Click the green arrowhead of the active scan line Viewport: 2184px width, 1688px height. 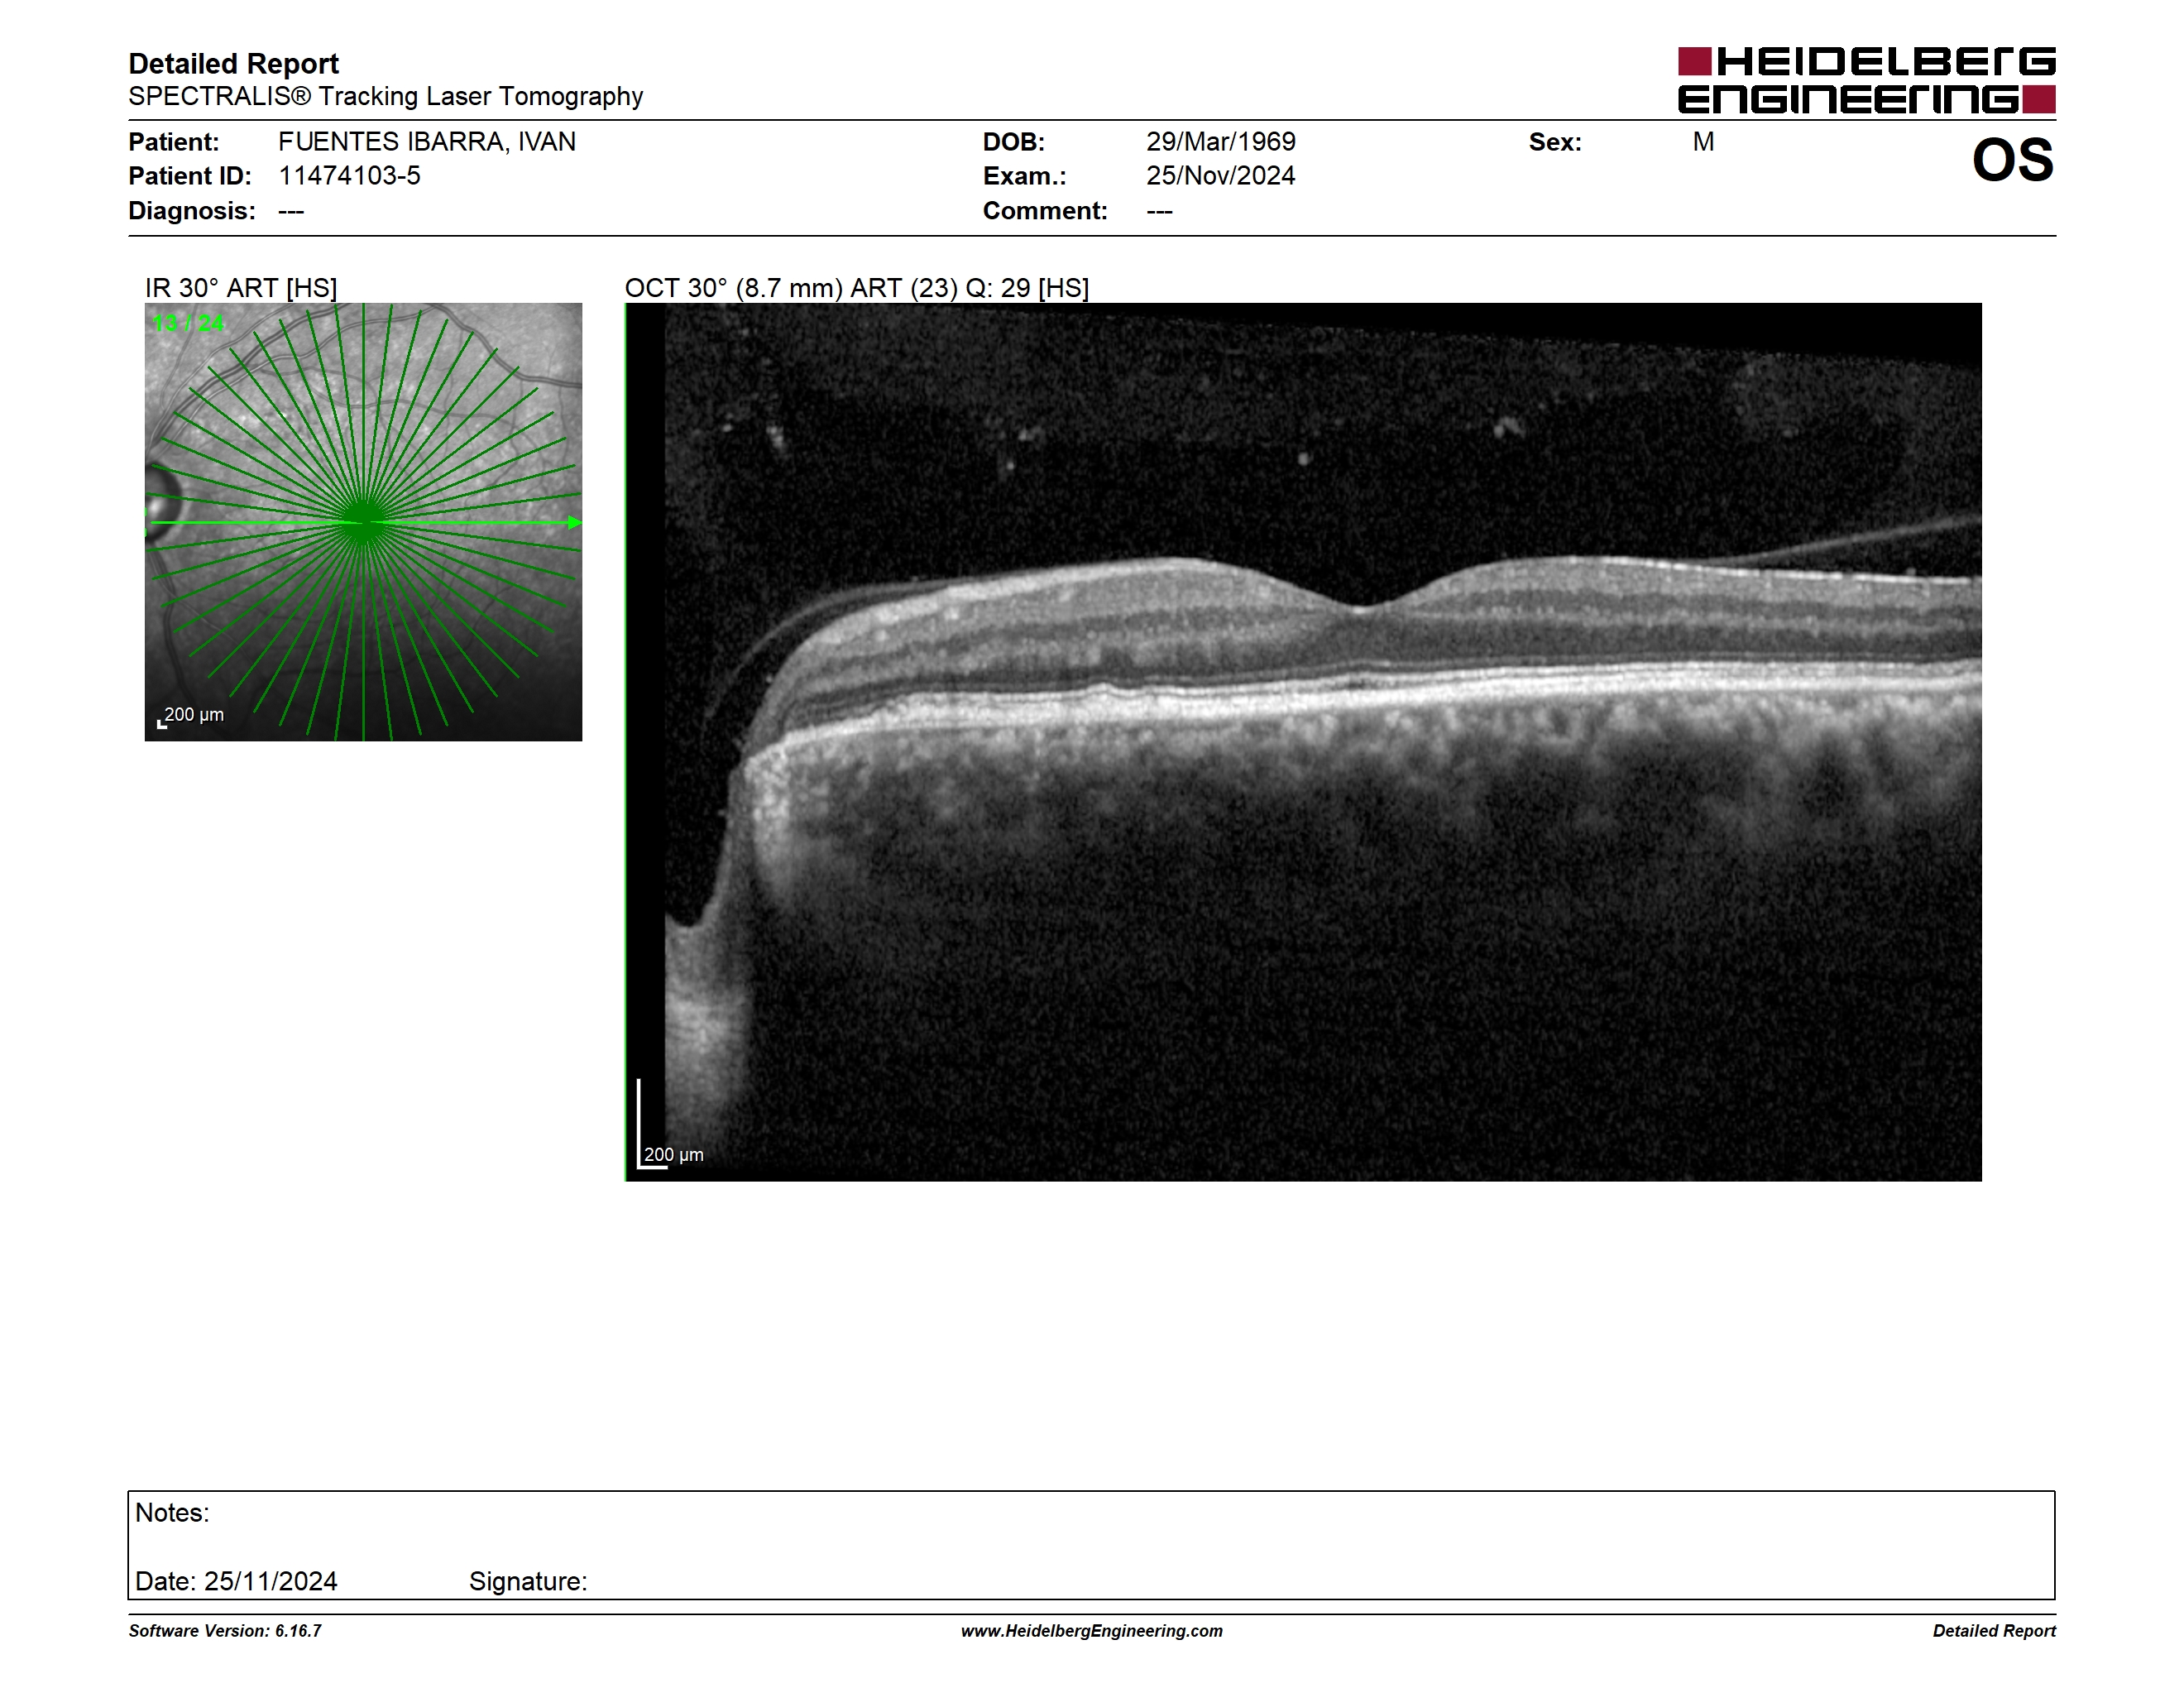(x=575, y=522)
